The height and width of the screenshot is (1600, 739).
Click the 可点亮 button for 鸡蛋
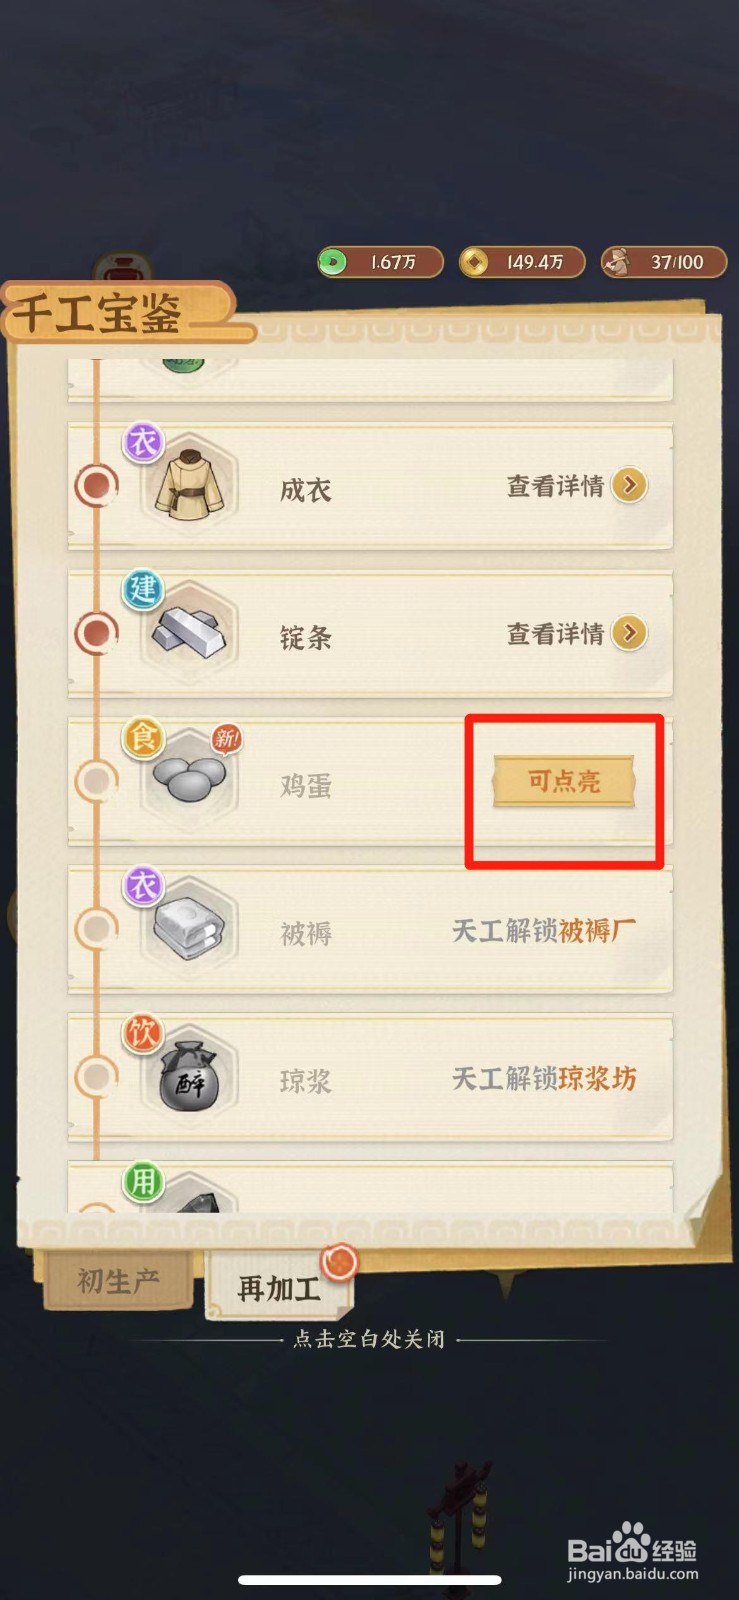tap(564, 781)
